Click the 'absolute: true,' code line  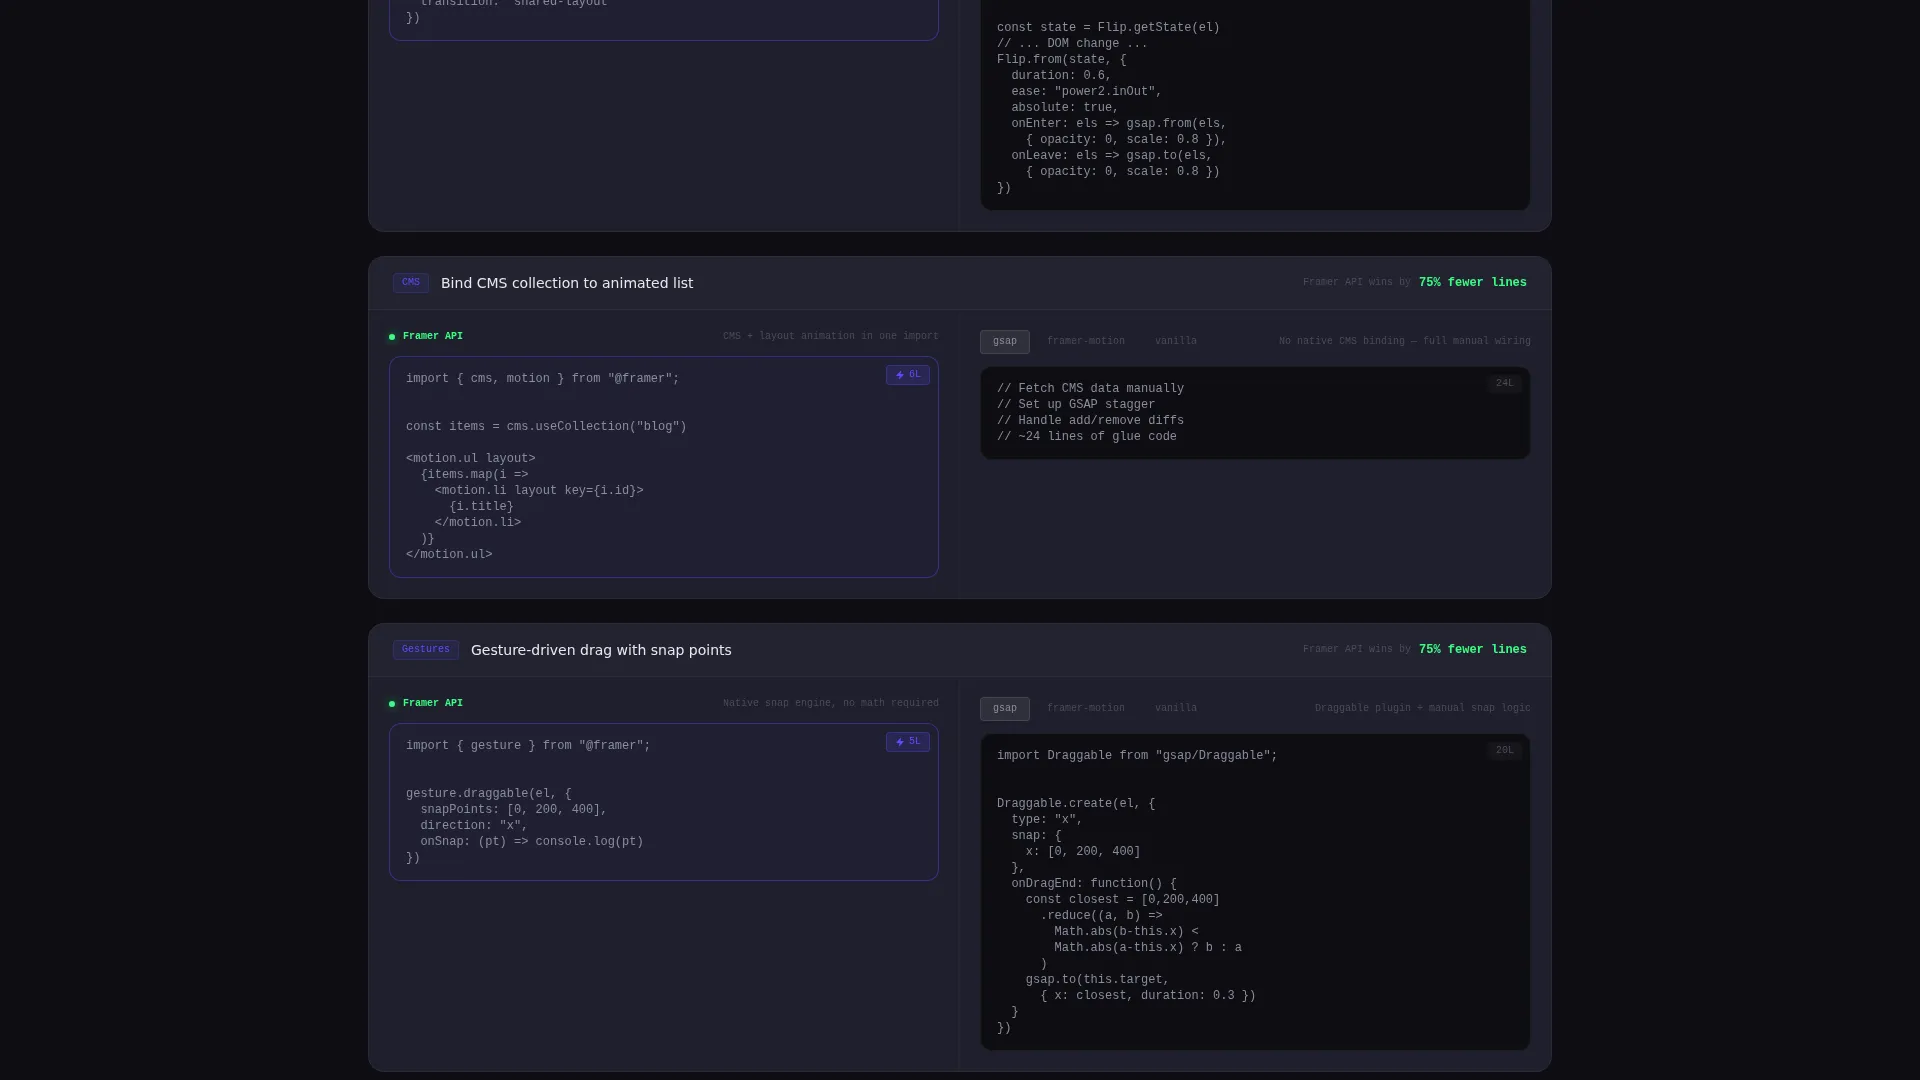1065,108
